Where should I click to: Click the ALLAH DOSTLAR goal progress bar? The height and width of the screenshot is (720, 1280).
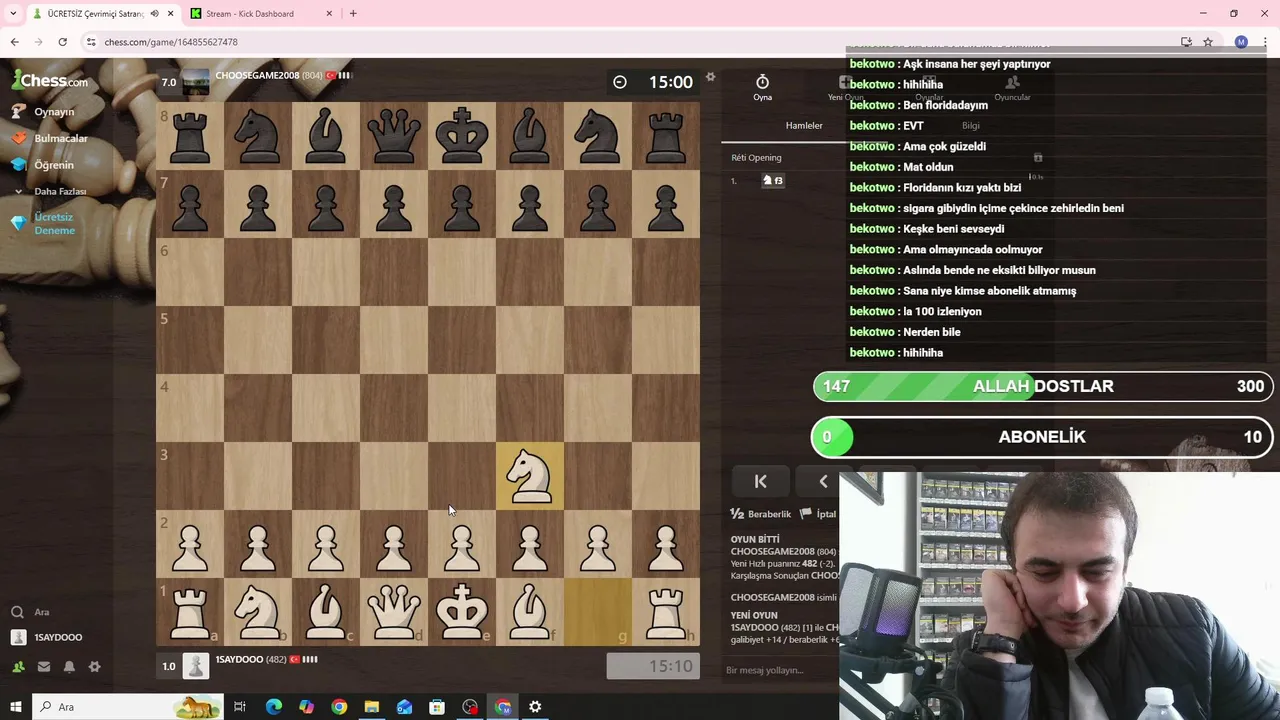[x=1043, y=386]
